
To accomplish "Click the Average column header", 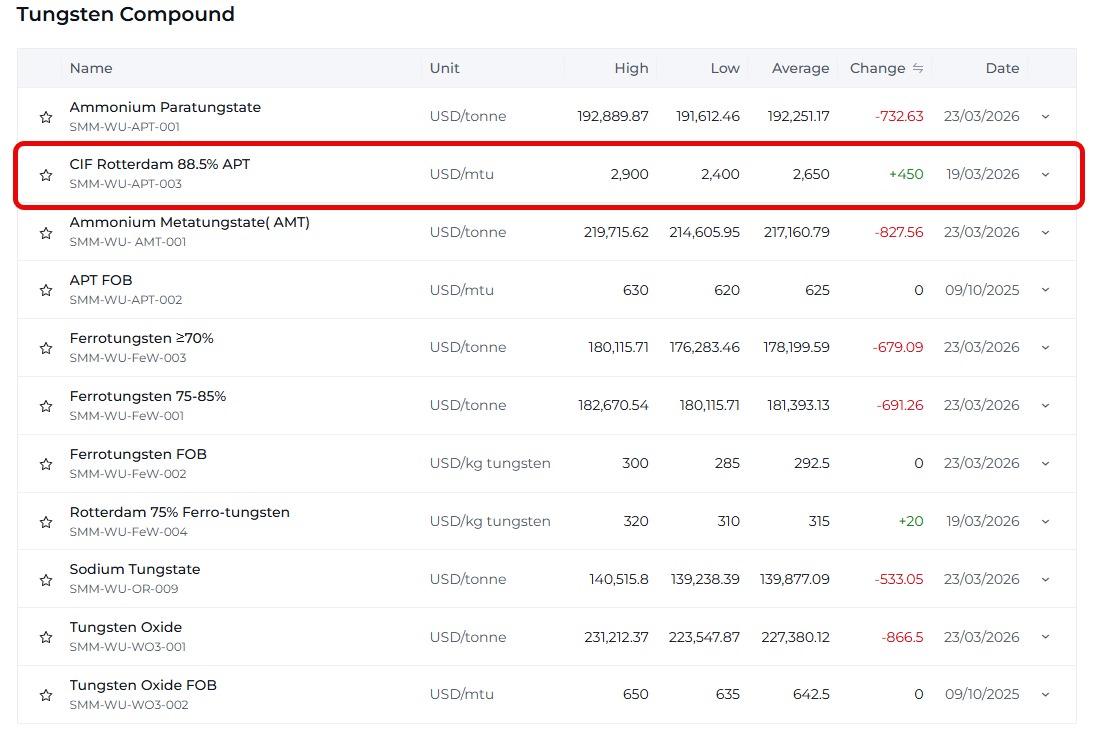I will pyautogui.click(x=801, y=68).
